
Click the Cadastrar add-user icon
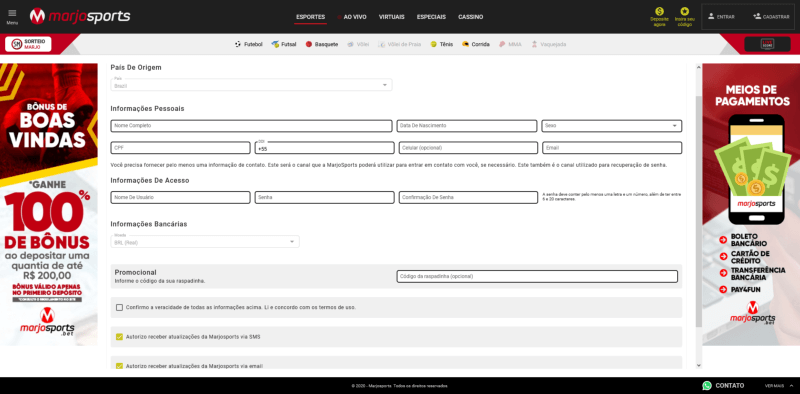757,16
